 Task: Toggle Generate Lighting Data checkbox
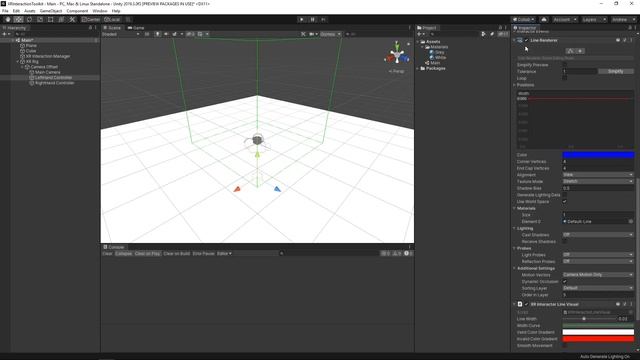pos(565,195)
